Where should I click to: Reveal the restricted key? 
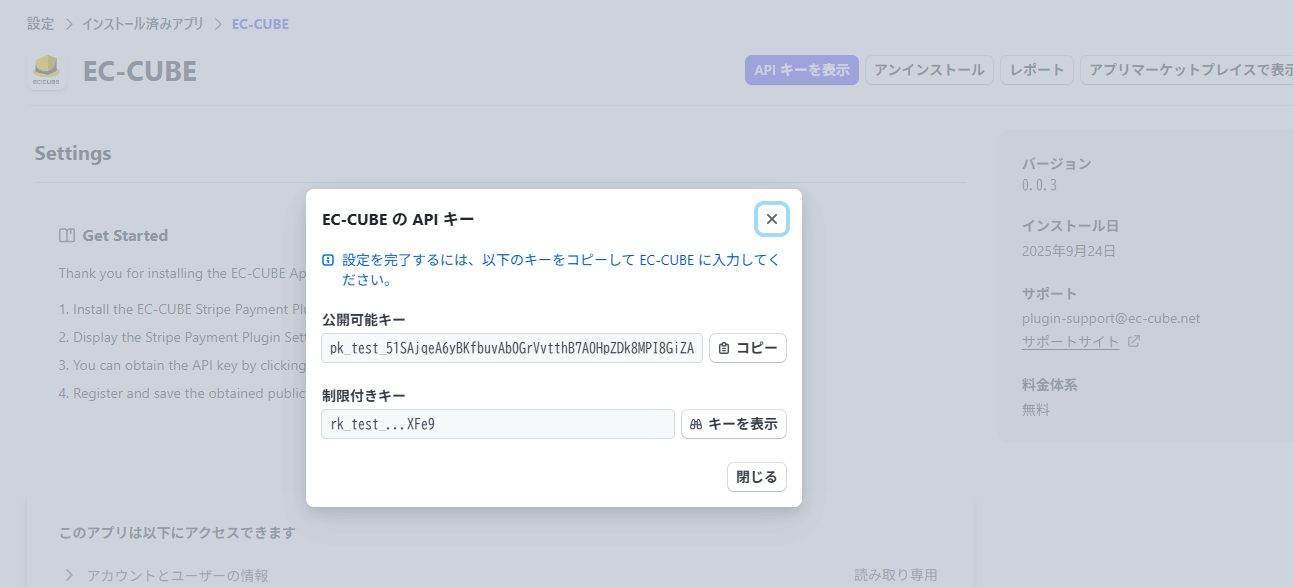pyautogui.click(x=734, y=424)
